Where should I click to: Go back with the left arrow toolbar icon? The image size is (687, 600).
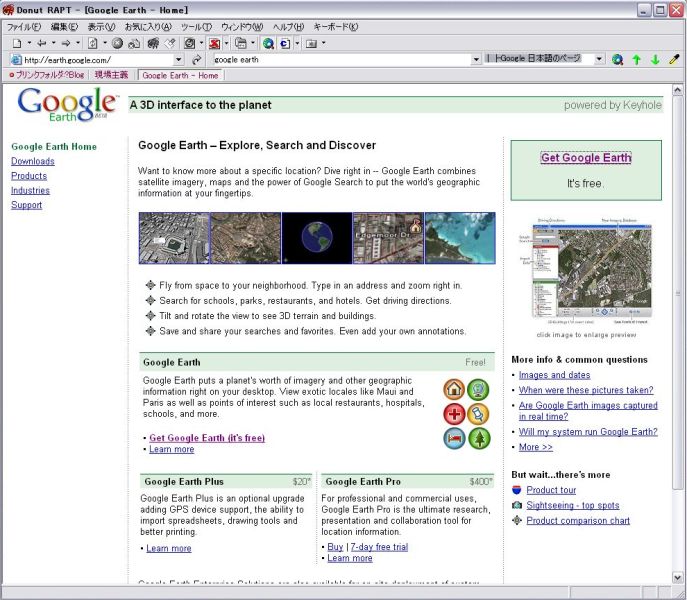pyautogui.click(x=42, y=43)
